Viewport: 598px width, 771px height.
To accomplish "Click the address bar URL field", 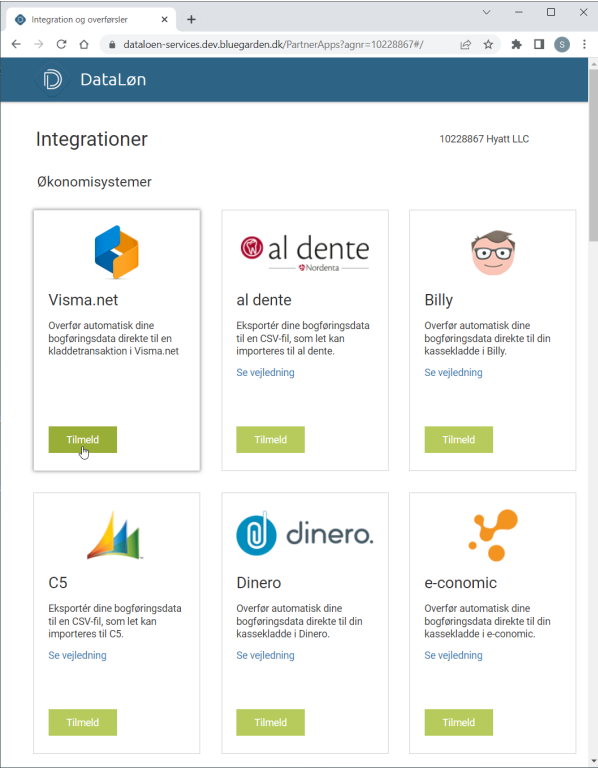I will [273, 44].
